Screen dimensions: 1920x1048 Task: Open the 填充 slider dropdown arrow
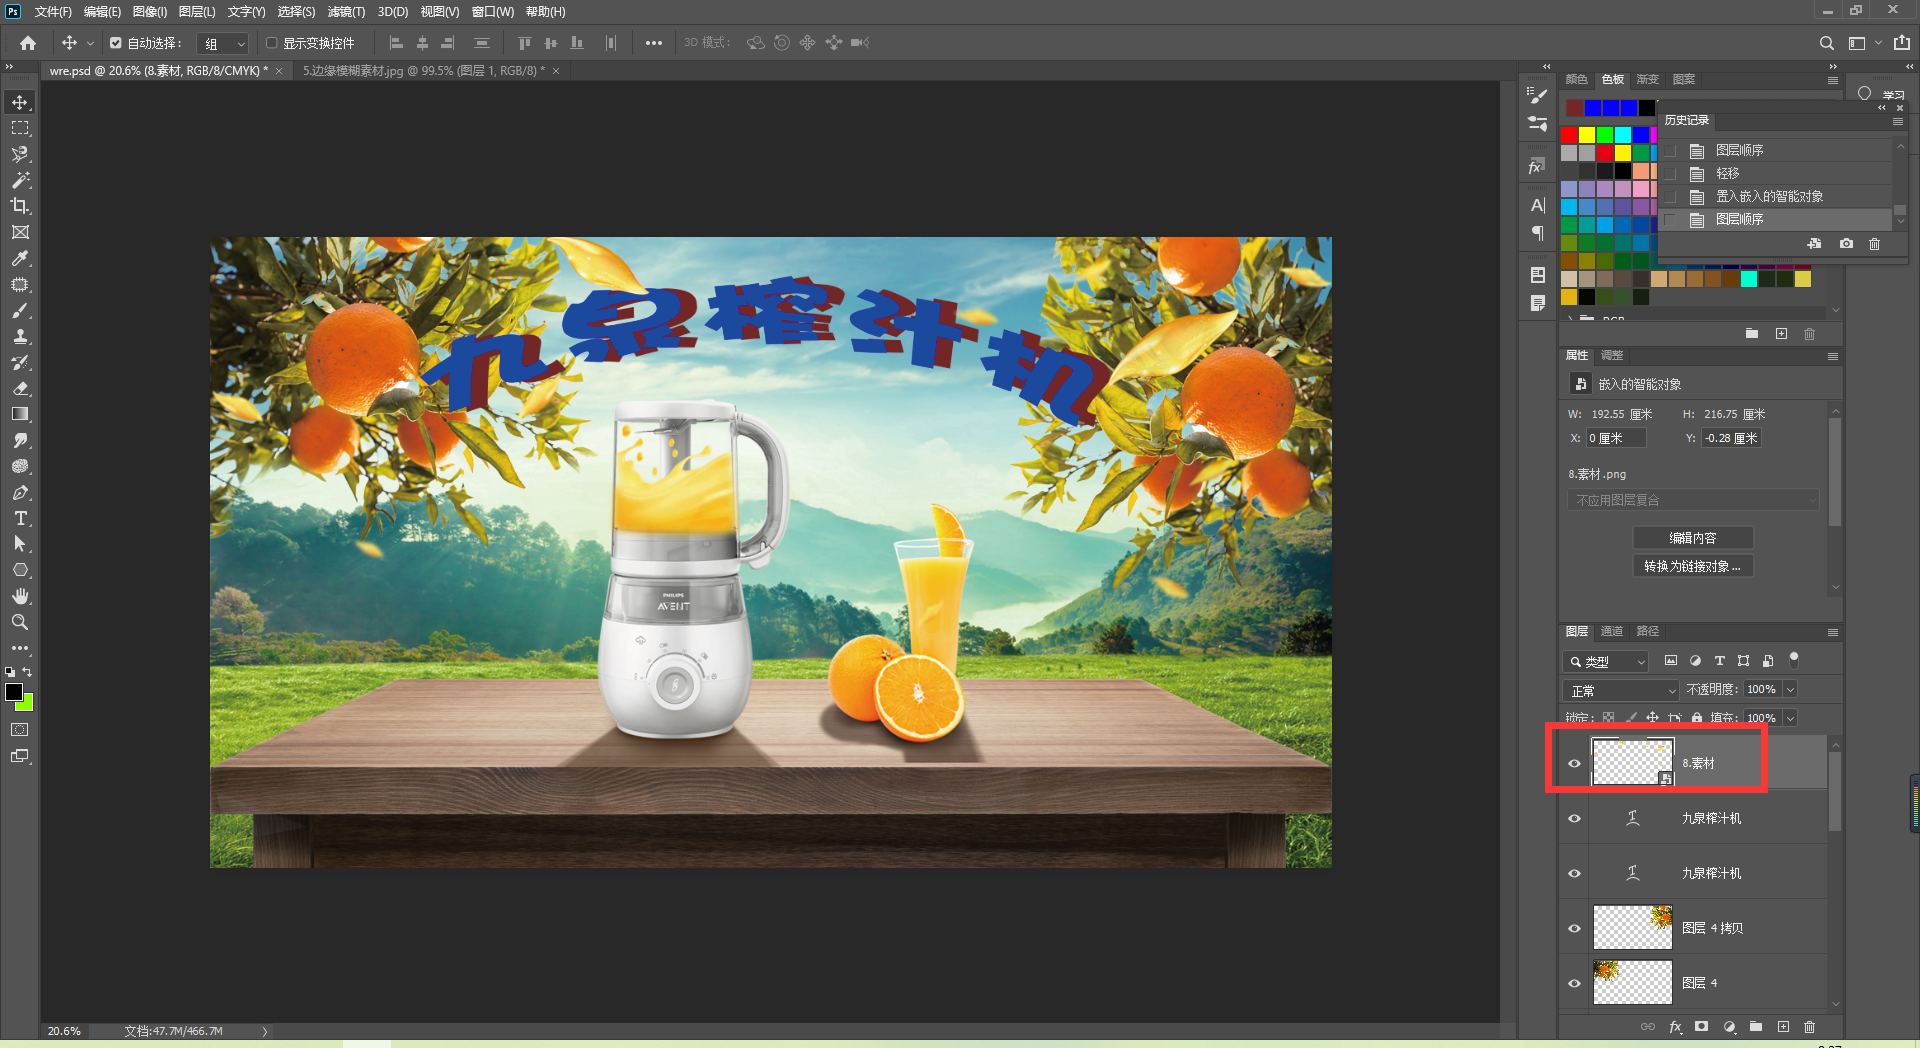tap(1790, 718)
